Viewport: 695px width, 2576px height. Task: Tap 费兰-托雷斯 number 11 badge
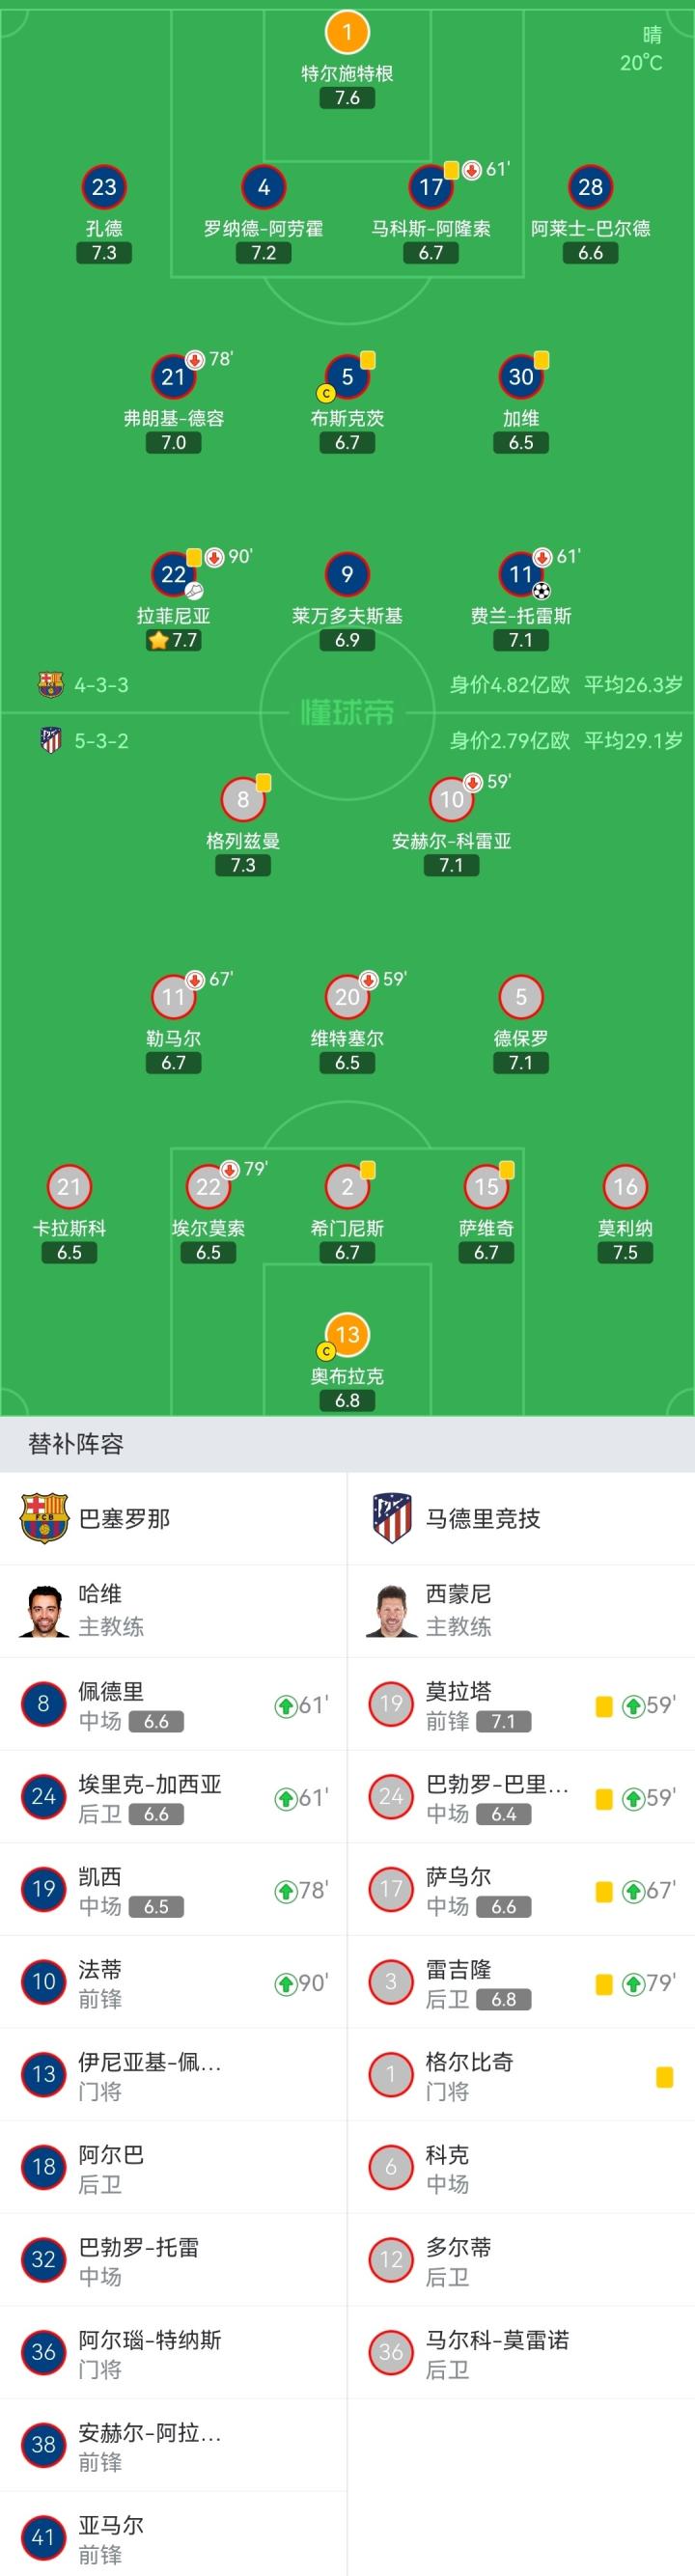coord(521,574)
